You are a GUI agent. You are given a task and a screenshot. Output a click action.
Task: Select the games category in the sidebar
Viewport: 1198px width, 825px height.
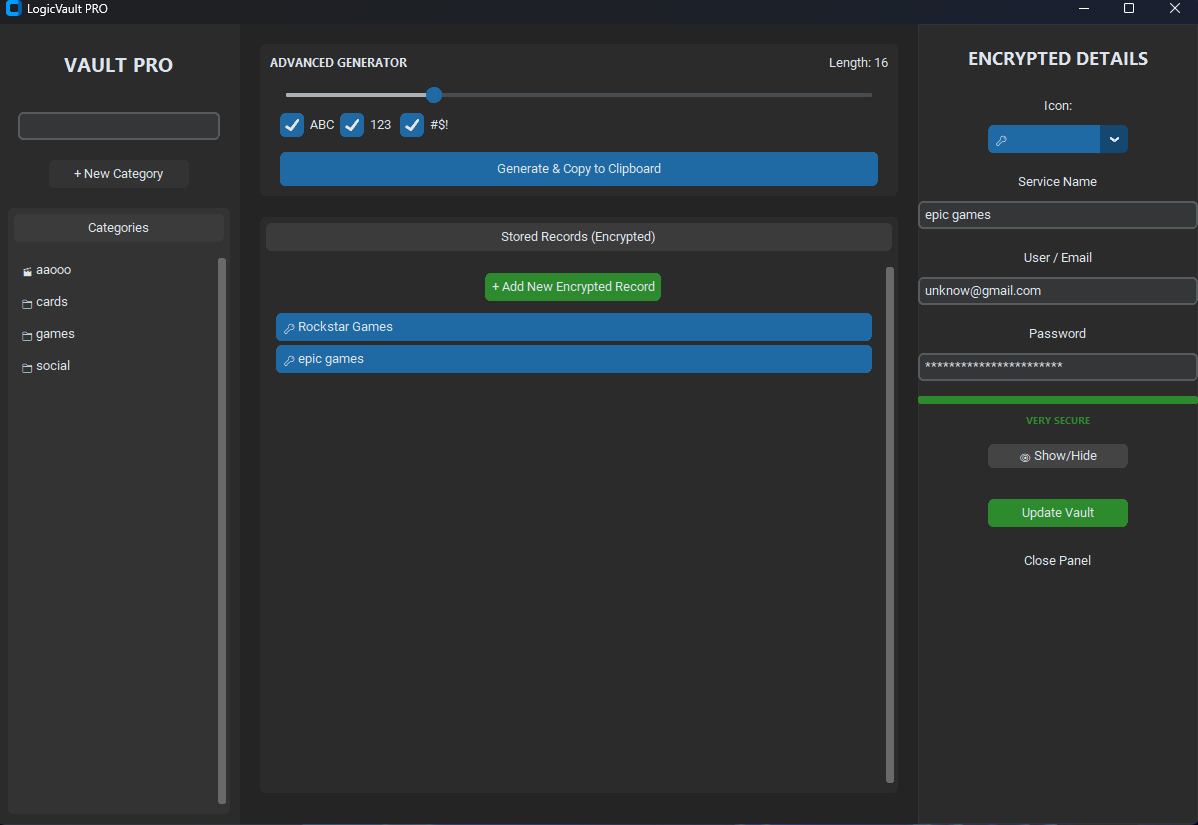point(55,334)
